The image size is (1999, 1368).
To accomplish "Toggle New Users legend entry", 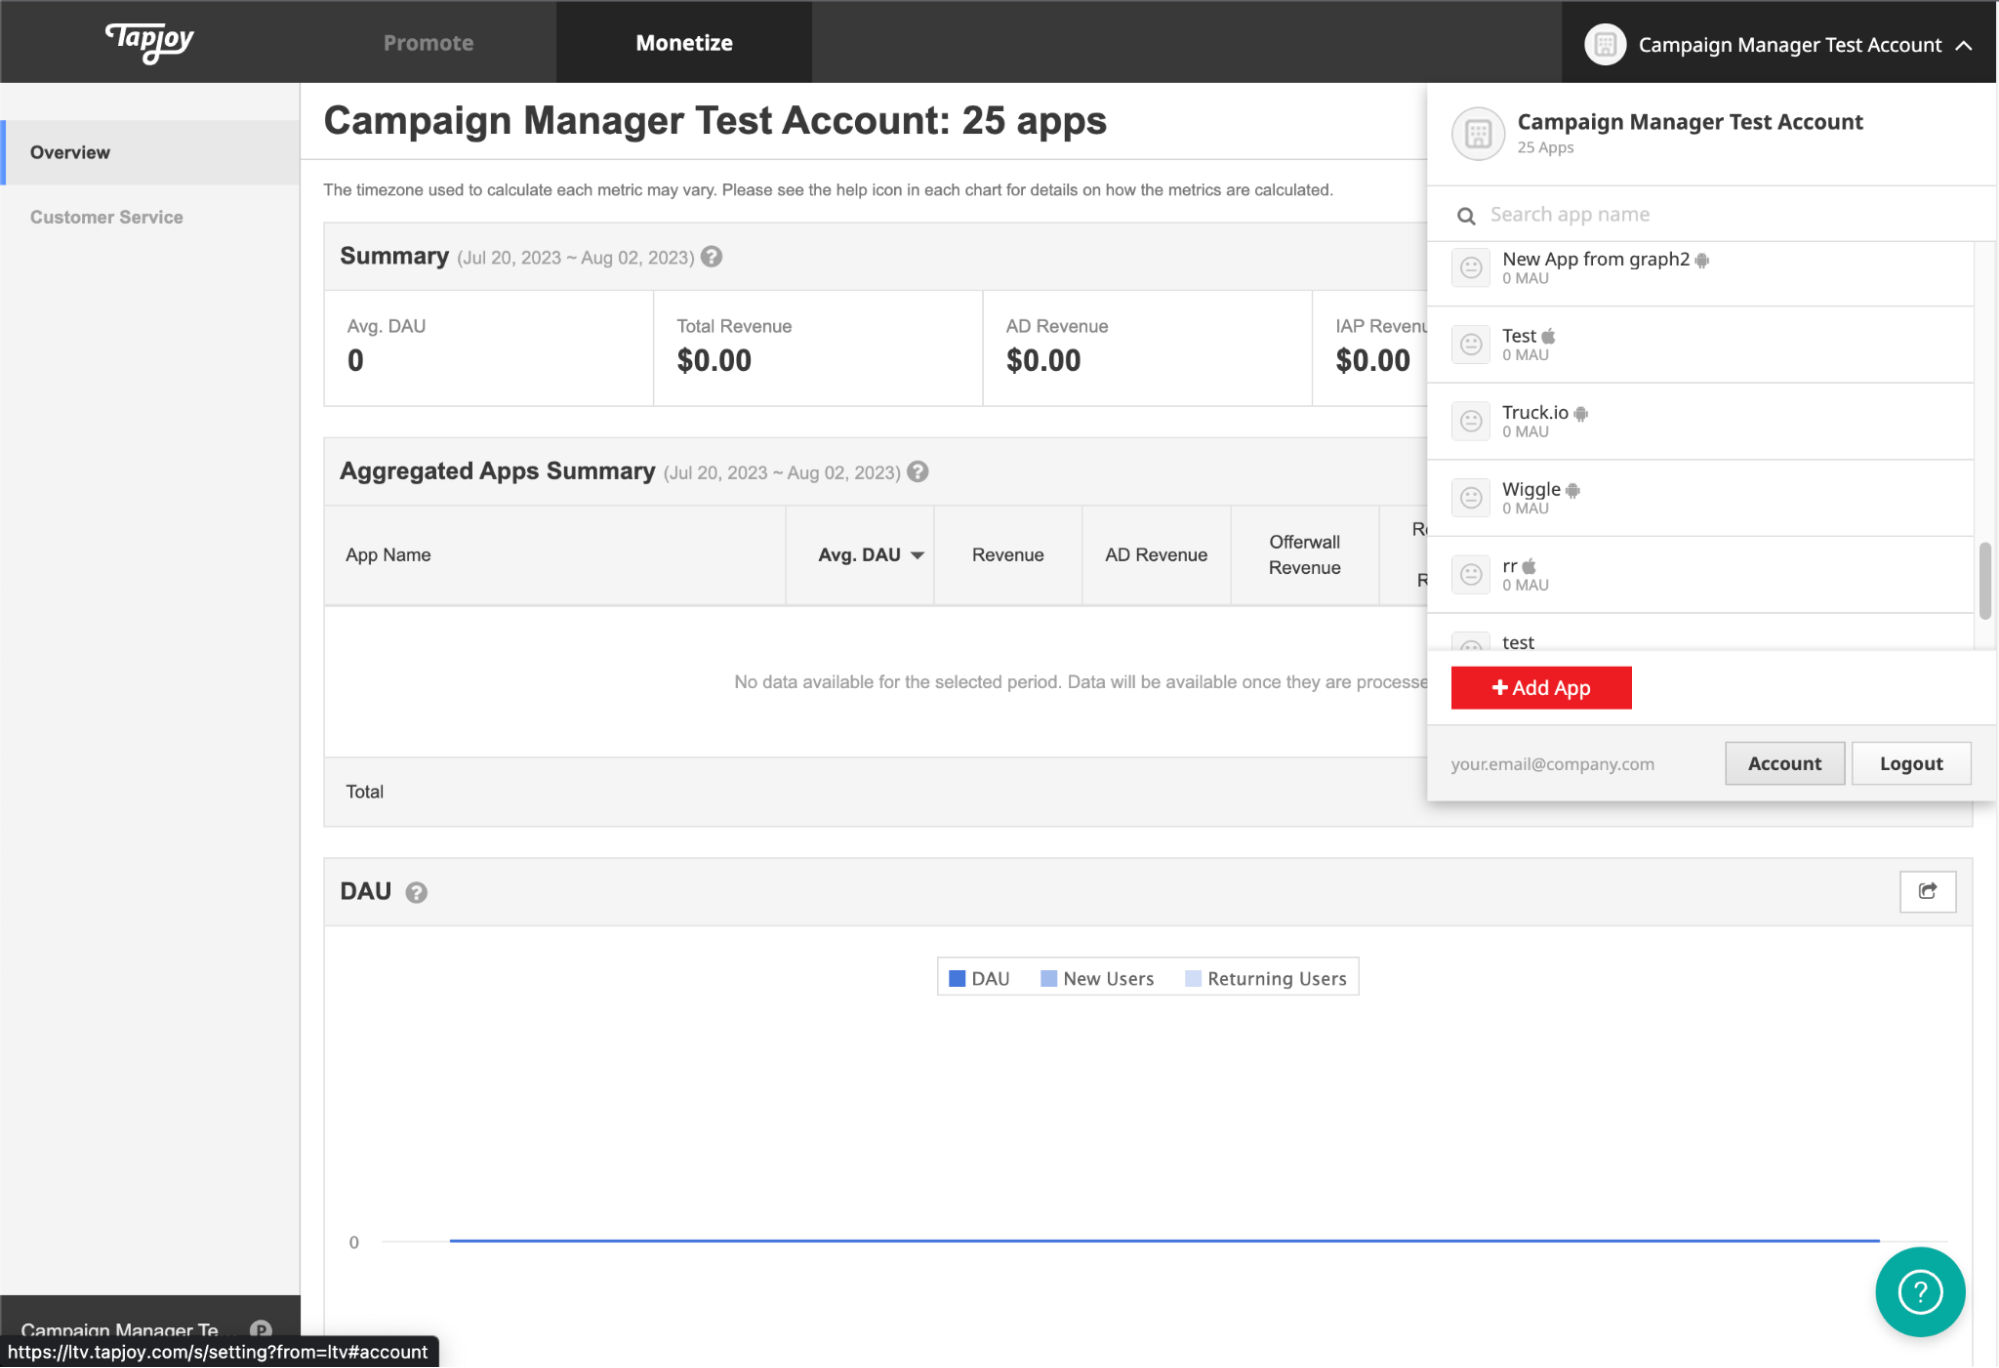I will (1097, 978).
